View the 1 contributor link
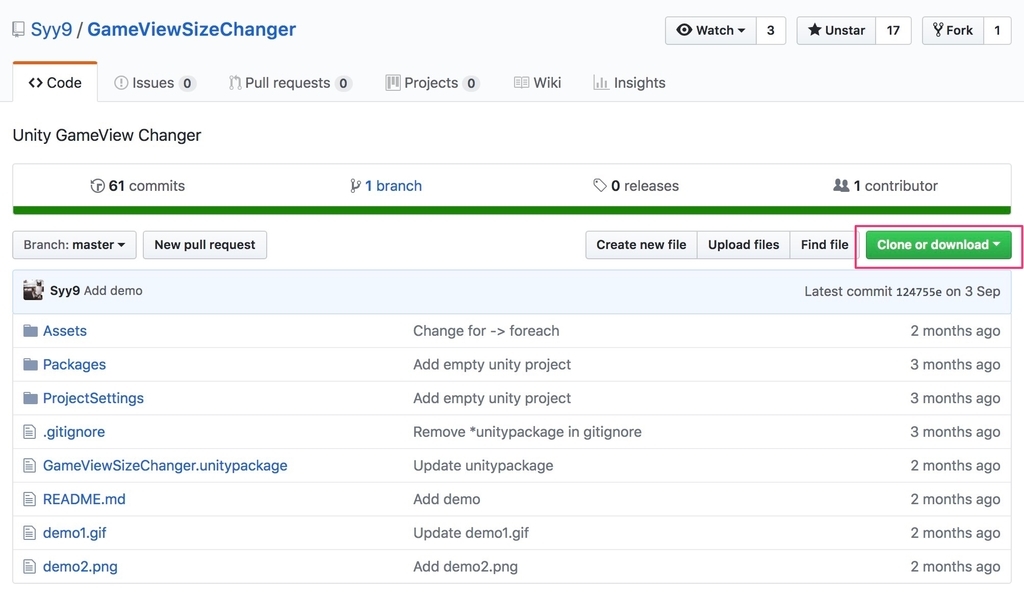 click(x=886, y=186)
